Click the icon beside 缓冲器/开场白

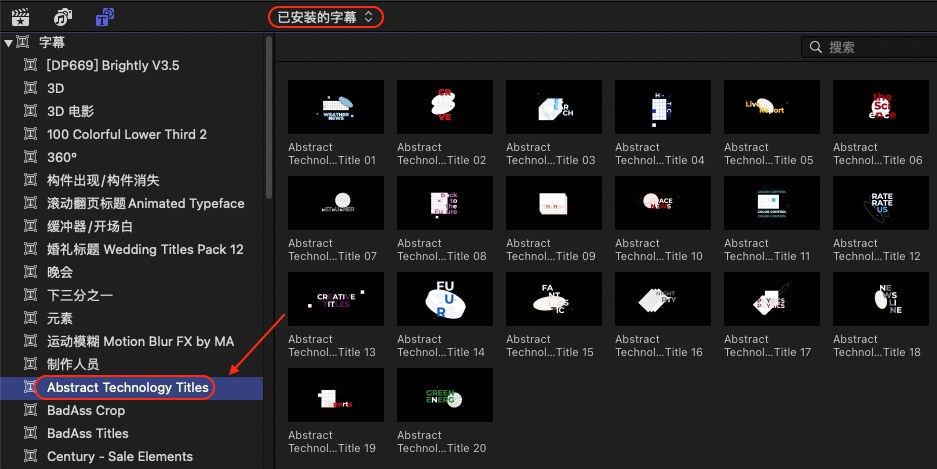(30, 226)
